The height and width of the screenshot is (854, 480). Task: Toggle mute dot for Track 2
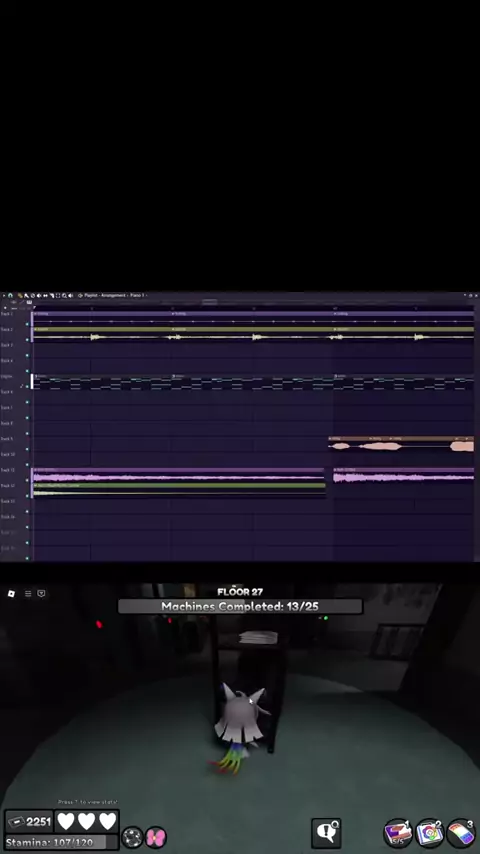[27, 340]
